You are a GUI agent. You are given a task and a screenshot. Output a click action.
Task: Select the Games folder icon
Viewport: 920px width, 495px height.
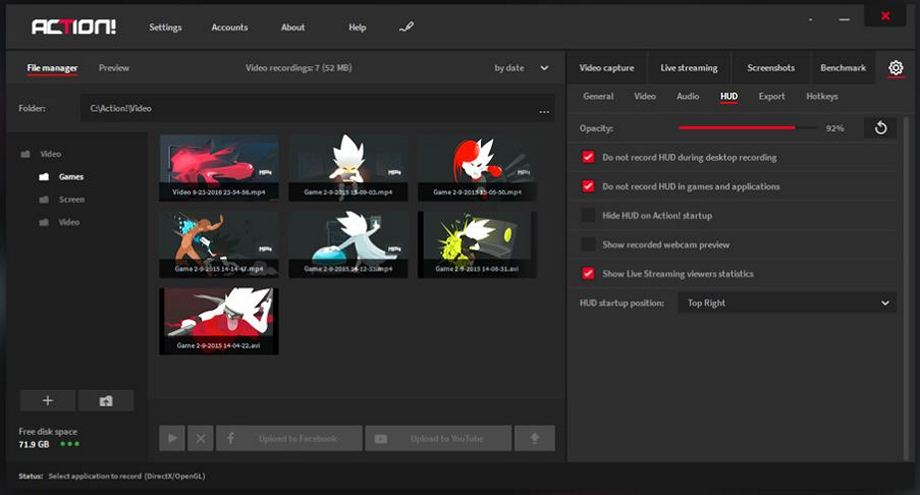[x=44, y=177]
